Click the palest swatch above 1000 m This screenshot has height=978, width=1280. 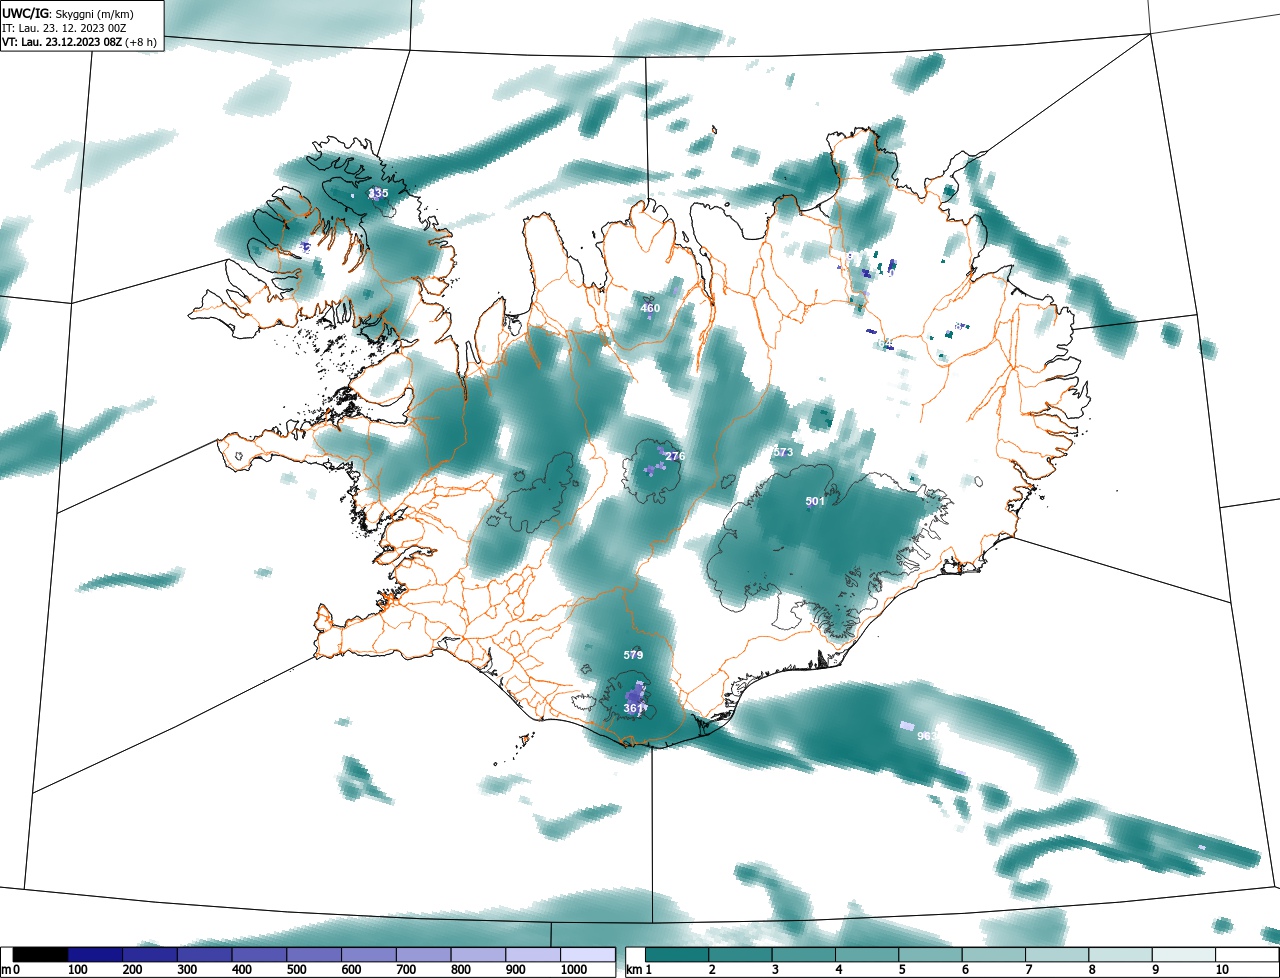pos(588,955)
